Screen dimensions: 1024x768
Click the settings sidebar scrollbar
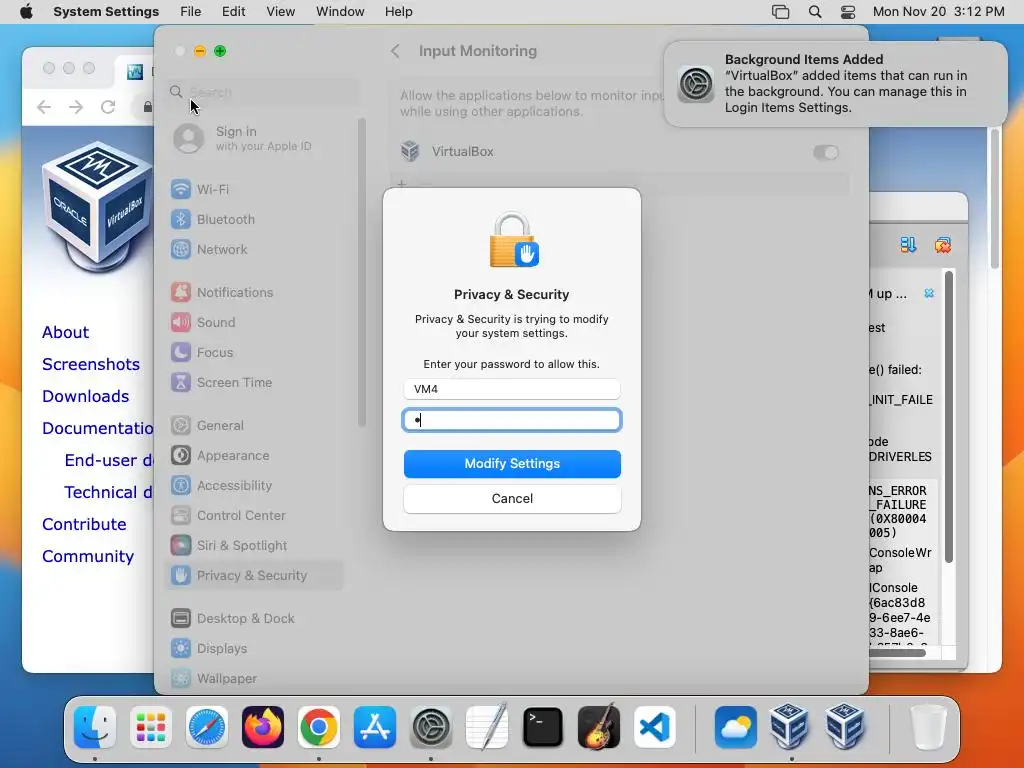[361, 273]
